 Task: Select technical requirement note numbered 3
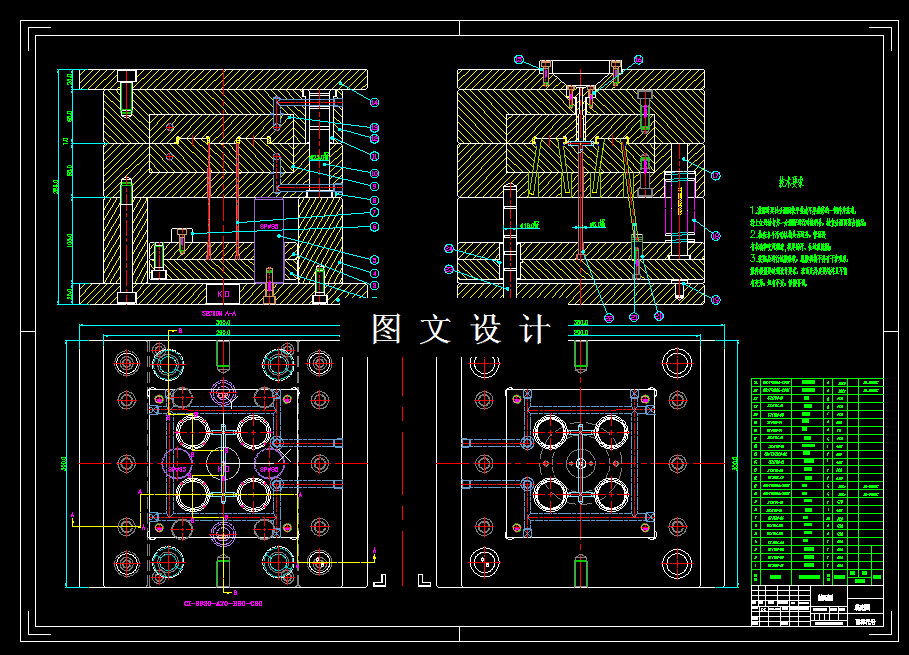[799, 271]
